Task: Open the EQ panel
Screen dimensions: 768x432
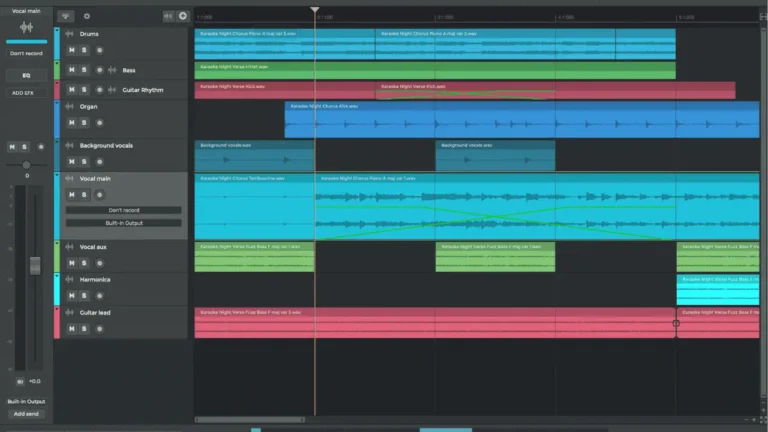Action: click(x=26, y=75)
